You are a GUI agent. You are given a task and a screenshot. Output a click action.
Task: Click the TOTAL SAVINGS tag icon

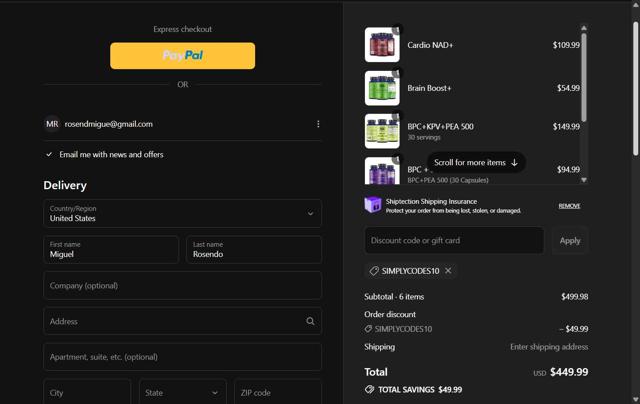[369, 389]
